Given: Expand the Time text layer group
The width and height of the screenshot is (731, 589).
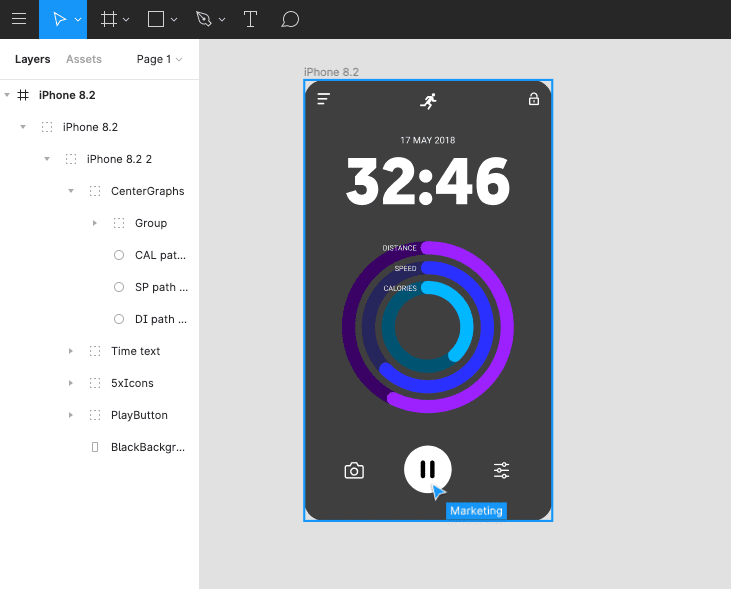Looking at the screenshot, I should tap(71, 351).
